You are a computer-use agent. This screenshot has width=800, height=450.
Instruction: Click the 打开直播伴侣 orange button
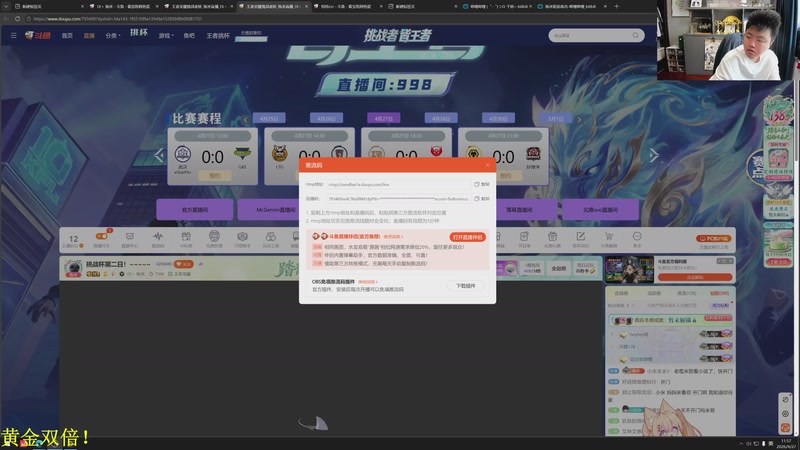click(467, 237)
